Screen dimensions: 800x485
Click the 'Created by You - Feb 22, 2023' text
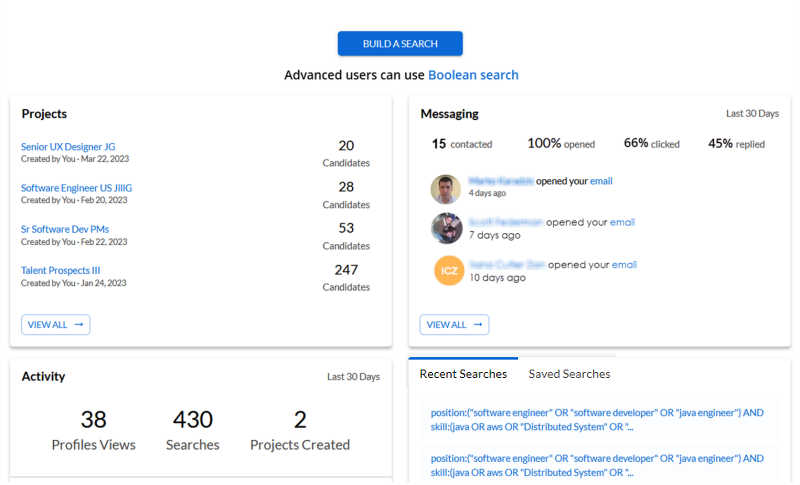pos(74,242)
